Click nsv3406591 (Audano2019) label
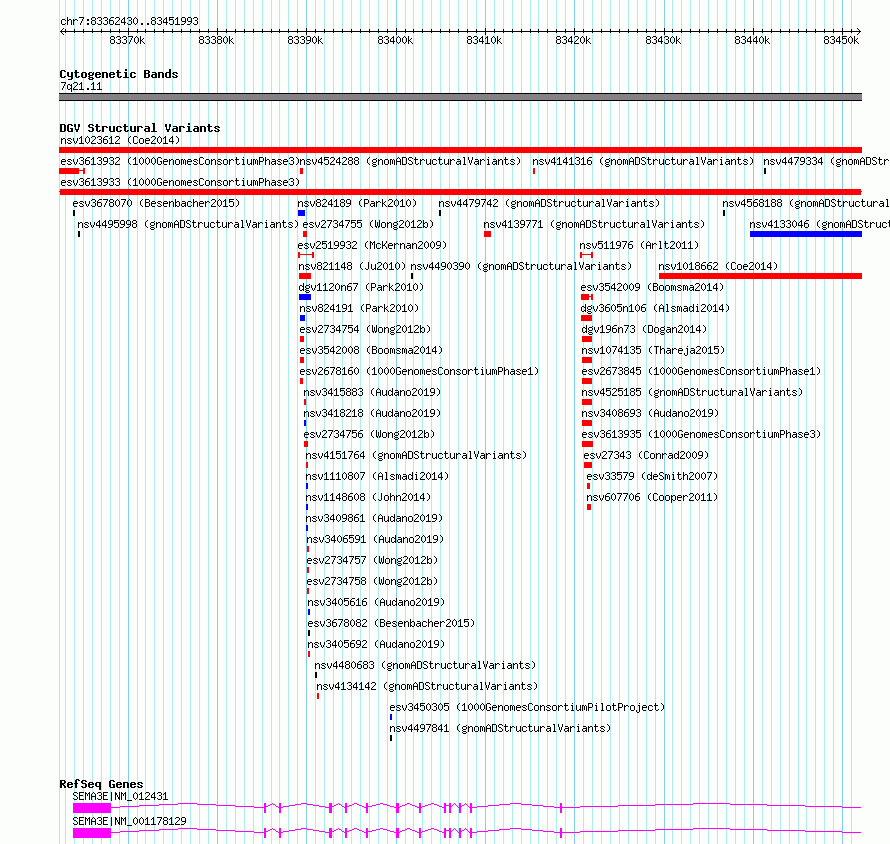This screenshot has width=890, height=844. click(376, 539)
